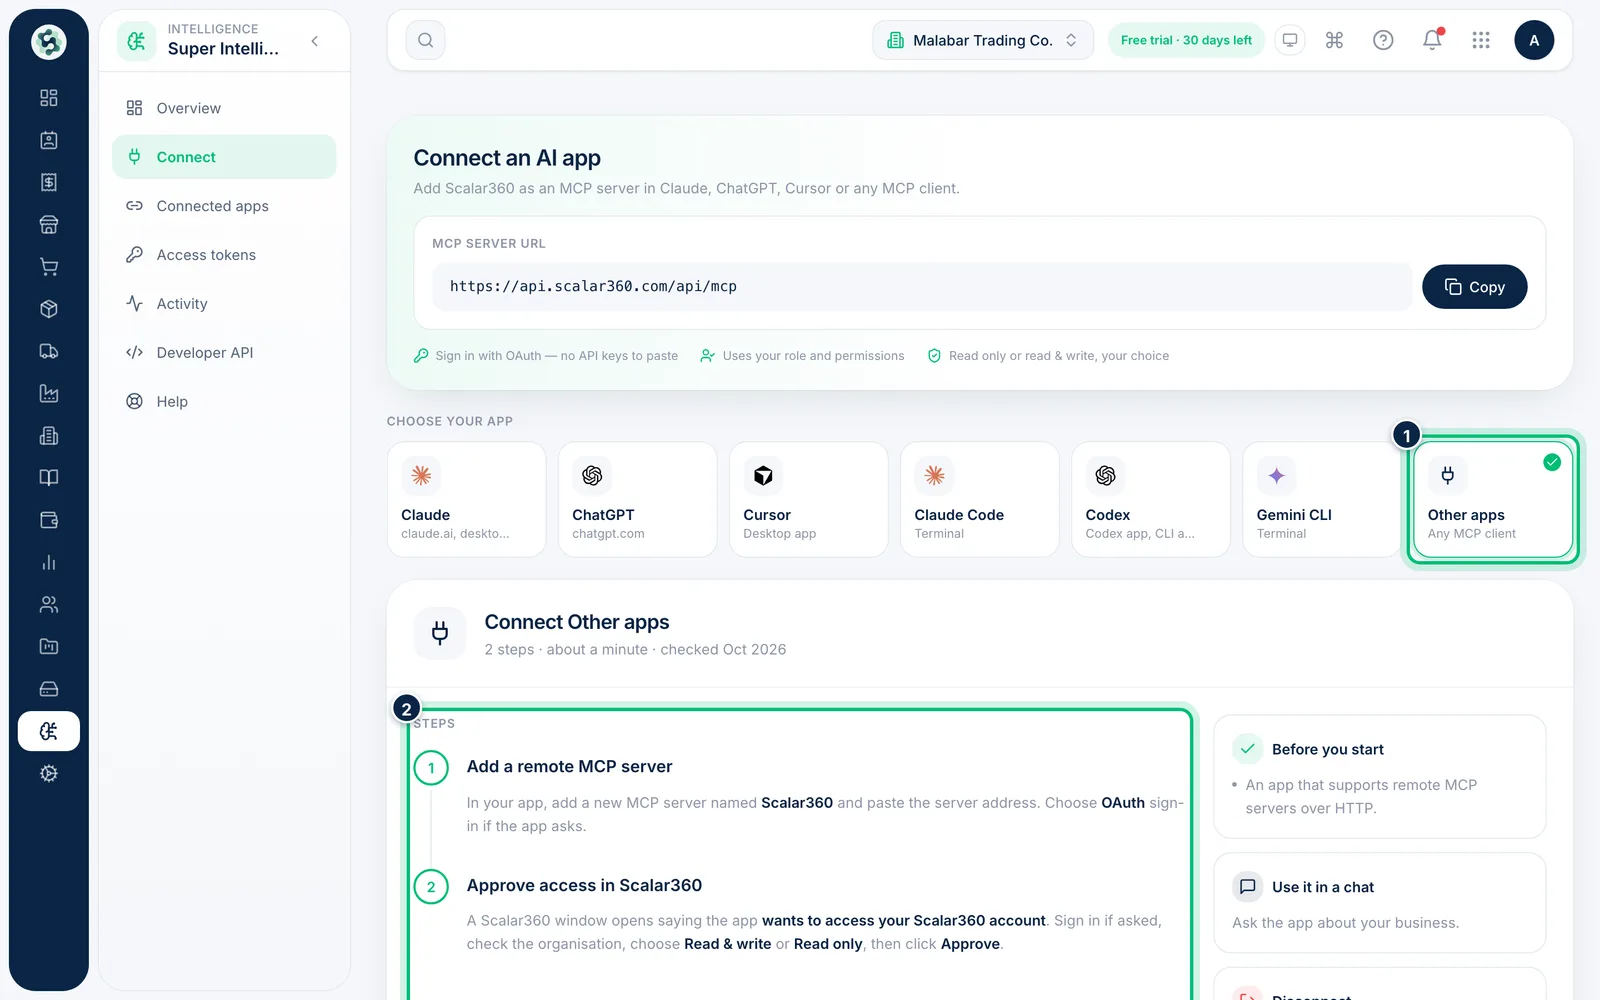1600x1000 pixels.
Task: Open Help in the side menu
Action: 224,402
